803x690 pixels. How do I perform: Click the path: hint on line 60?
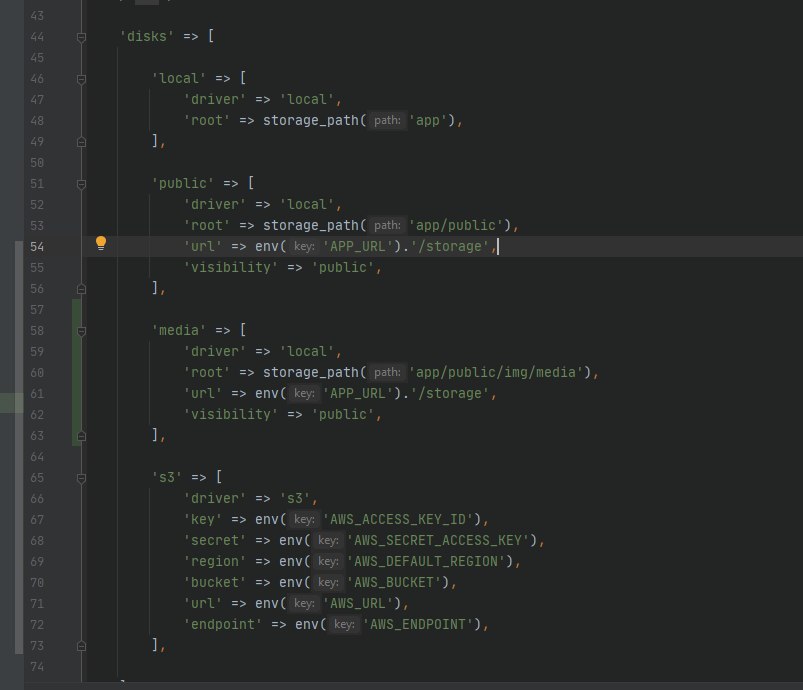click(387, 372)
